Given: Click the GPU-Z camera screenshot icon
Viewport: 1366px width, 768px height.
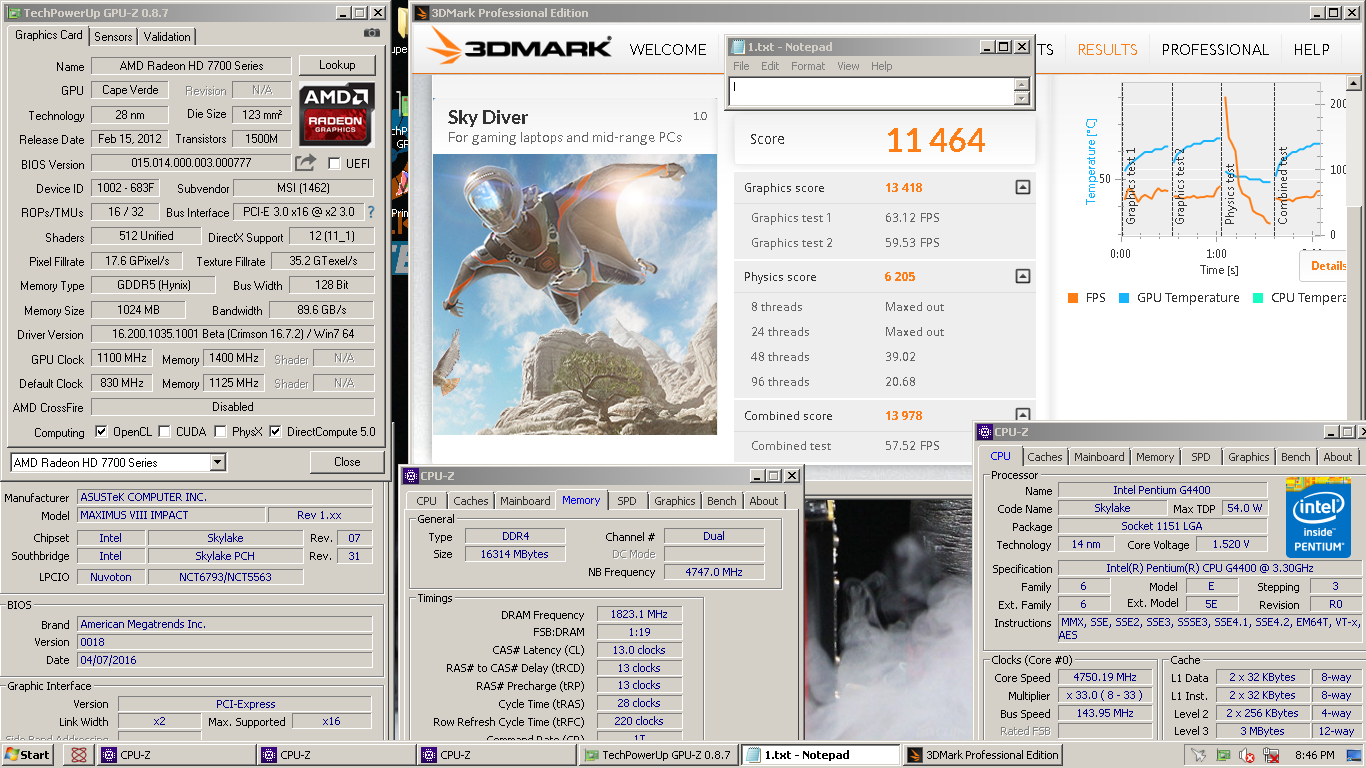Looking at the screenshot, I should point(372,33).
